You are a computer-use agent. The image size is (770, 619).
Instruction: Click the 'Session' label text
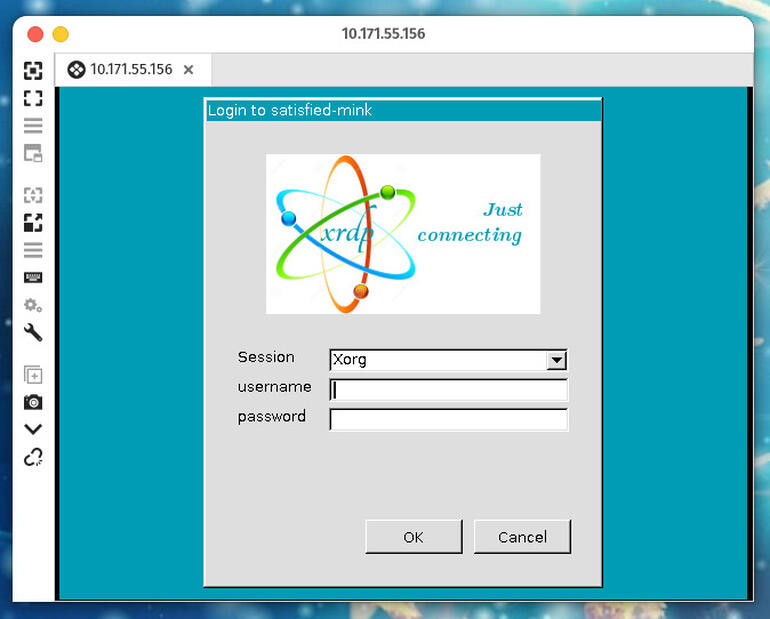pos(266,357)
